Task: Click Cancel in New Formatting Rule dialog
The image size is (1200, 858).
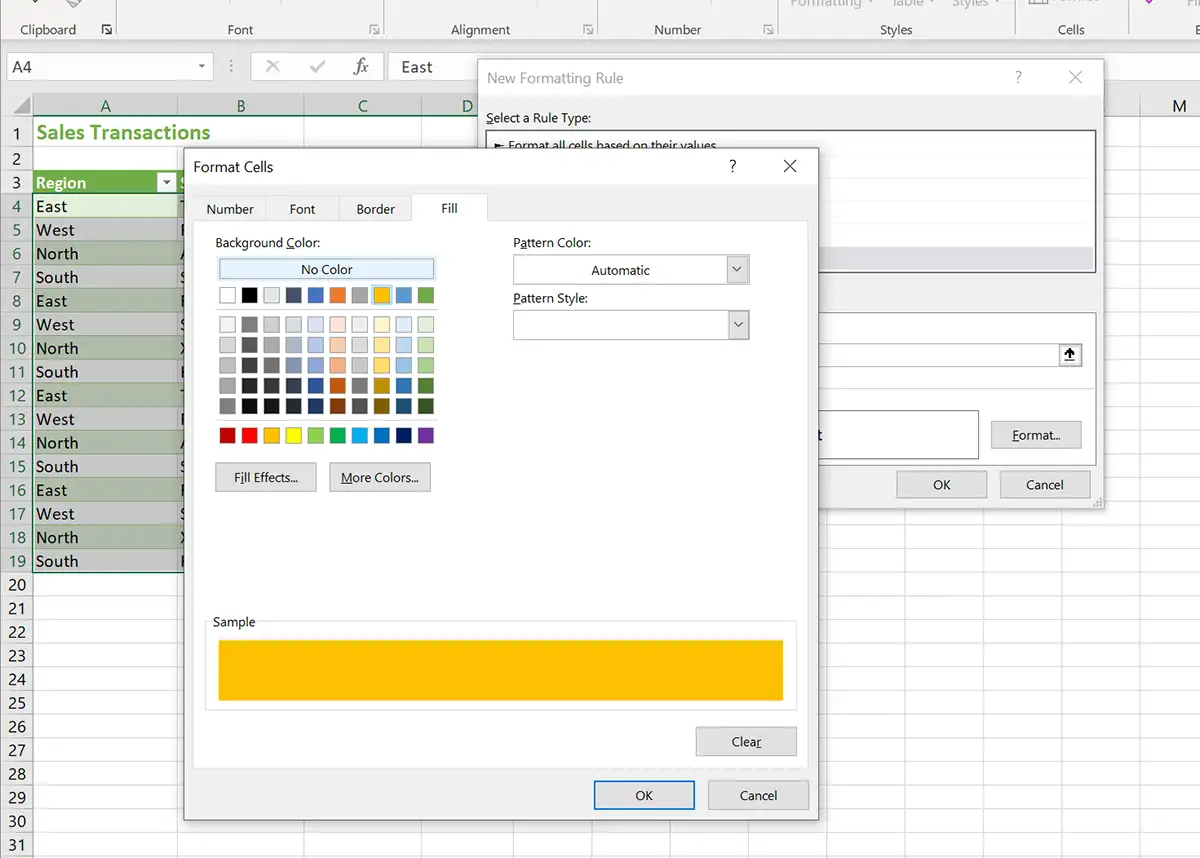Action: (1045, 484)
